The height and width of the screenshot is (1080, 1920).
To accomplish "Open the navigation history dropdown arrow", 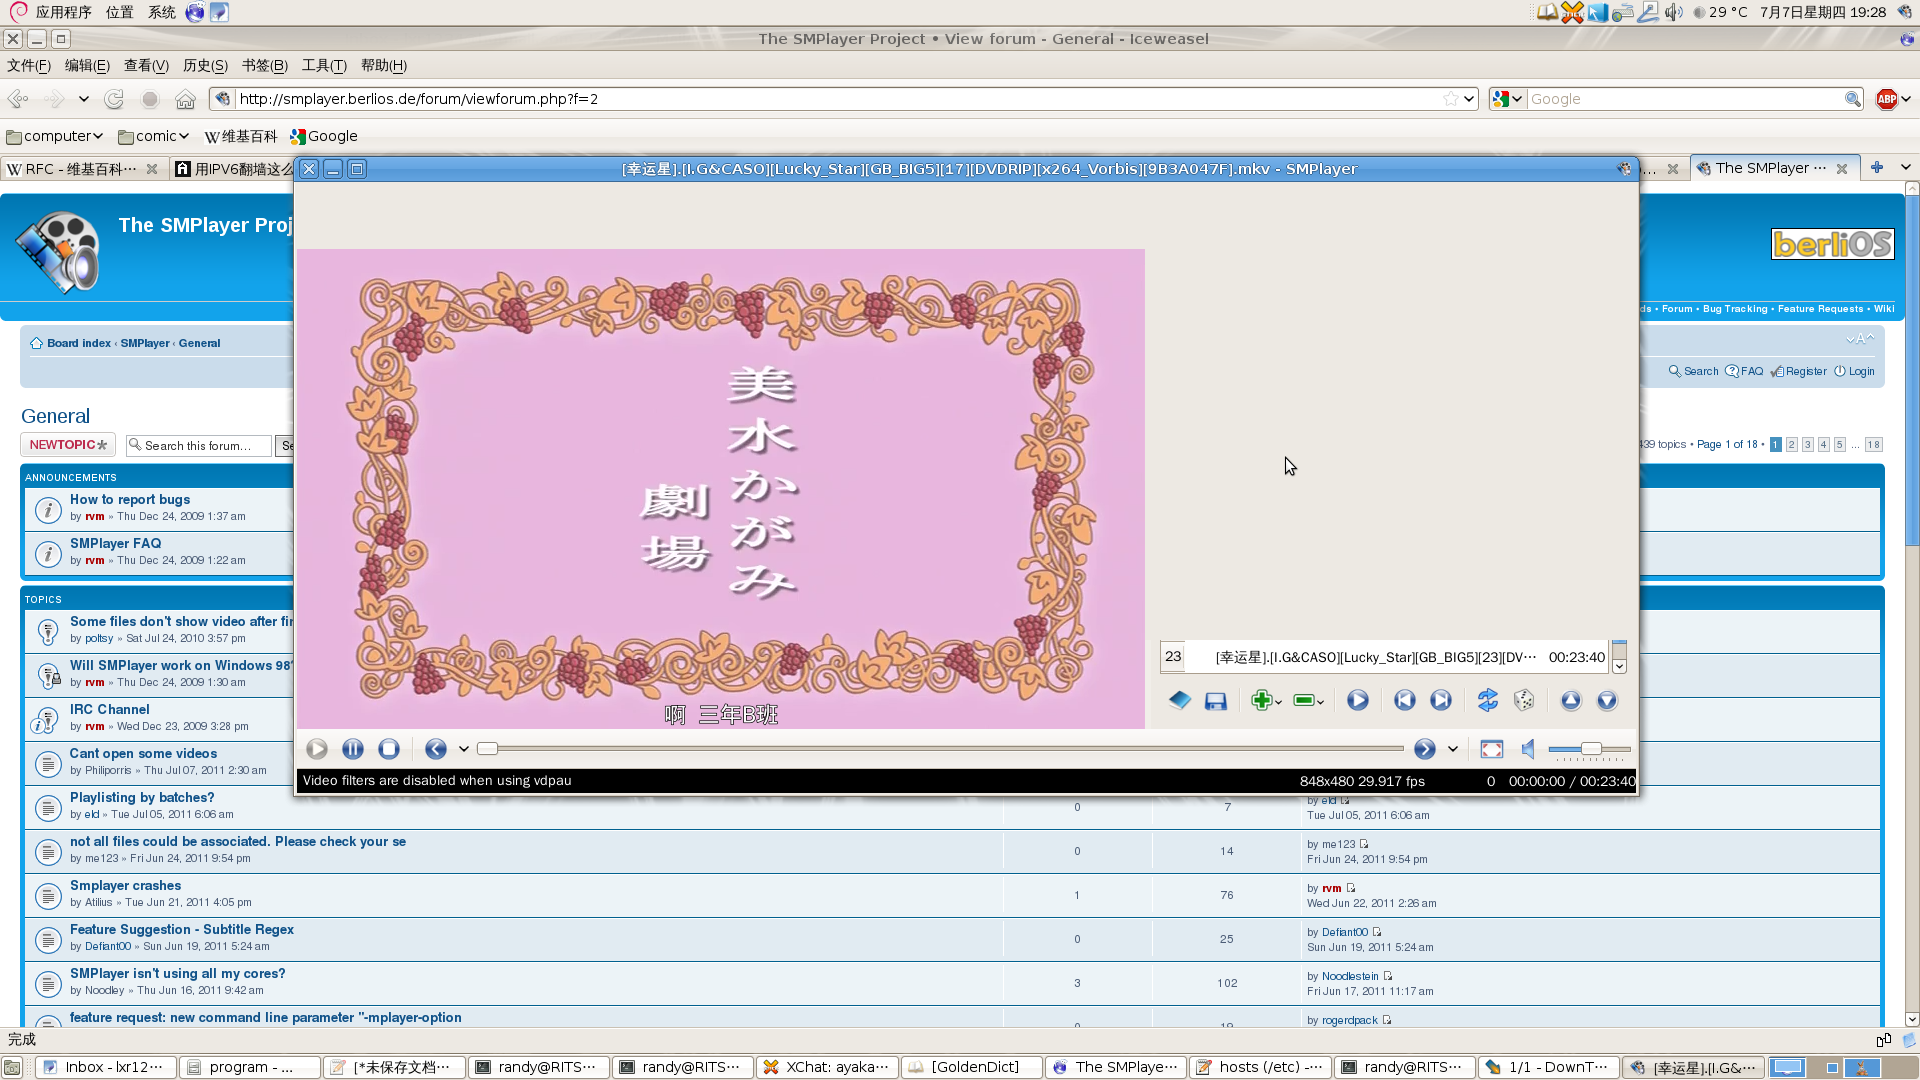I will [83, 99].
